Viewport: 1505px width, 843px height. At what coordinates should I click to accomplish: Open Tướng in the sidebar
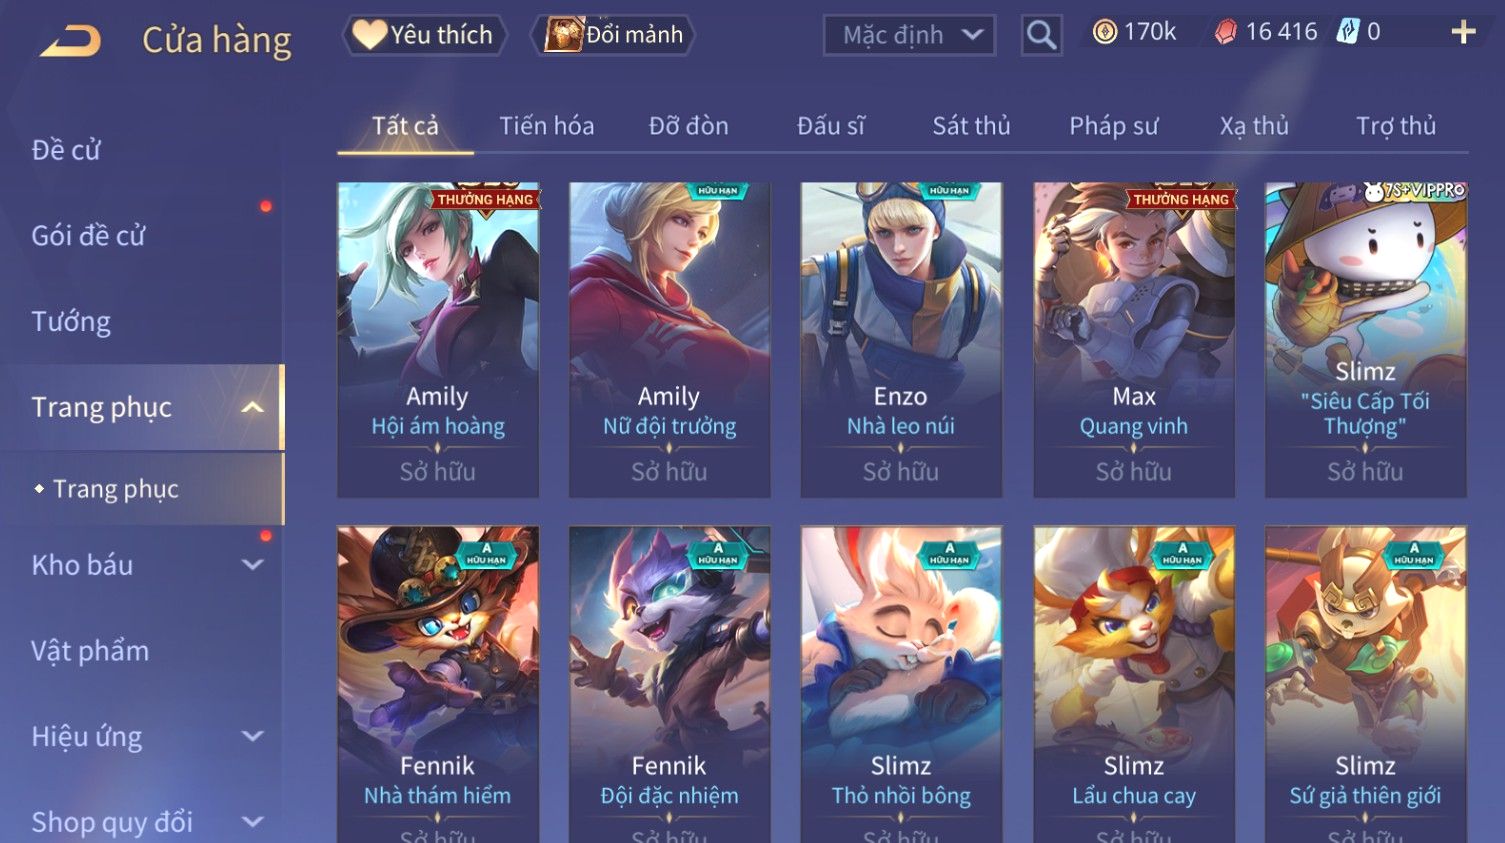coord(71,322)
